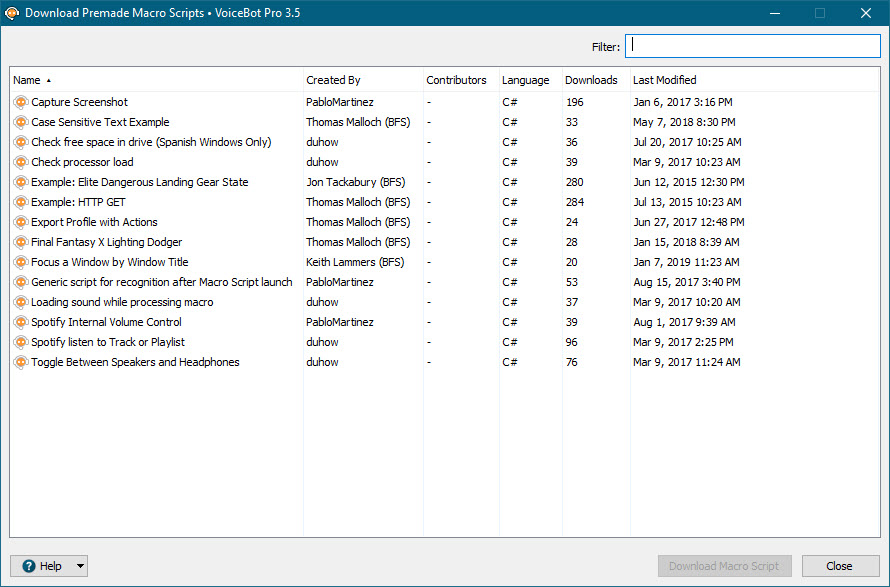Select Spotify Internal Volume Control script

click(x=106, y=322)
